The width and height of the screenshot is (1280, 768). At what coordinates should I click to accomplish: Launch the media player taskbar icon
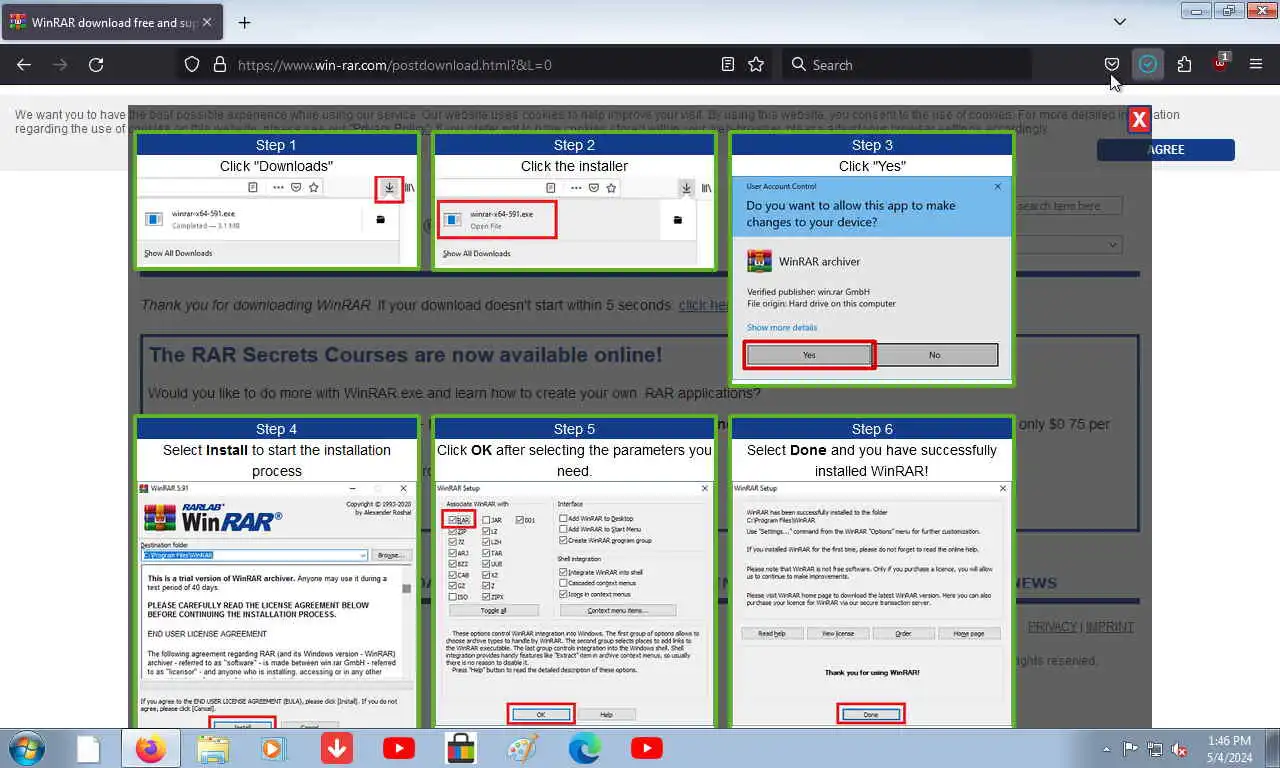272,748
